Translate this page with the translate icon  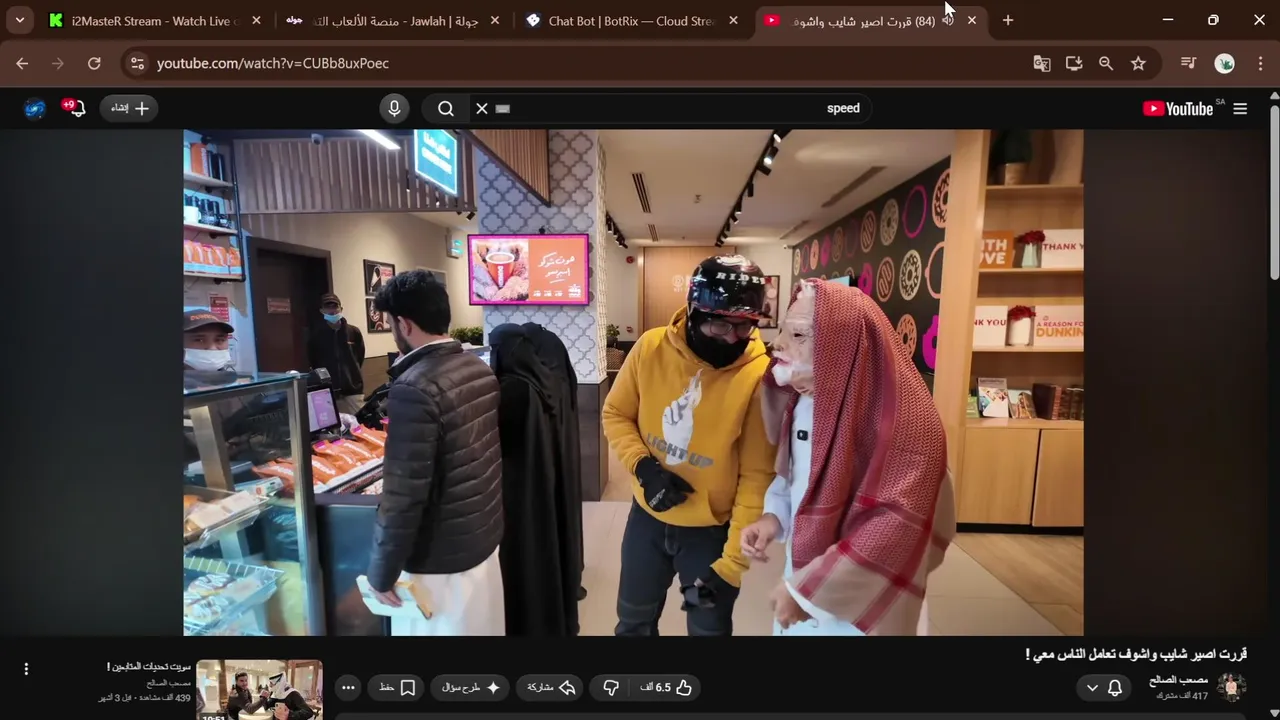click(x=1042, y=63)
